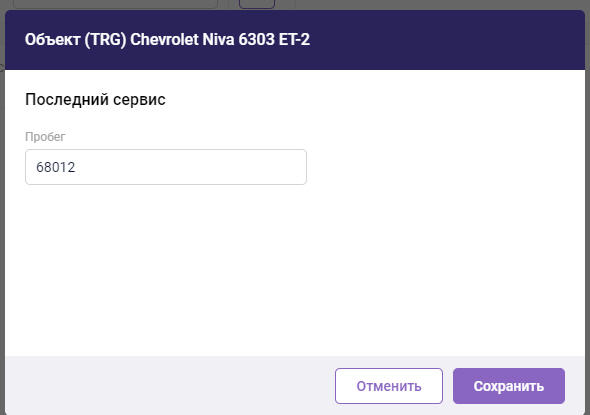Click the Сохранить button
The width and height of the screenshot is (590, 415).
click(x=509, y=386)
